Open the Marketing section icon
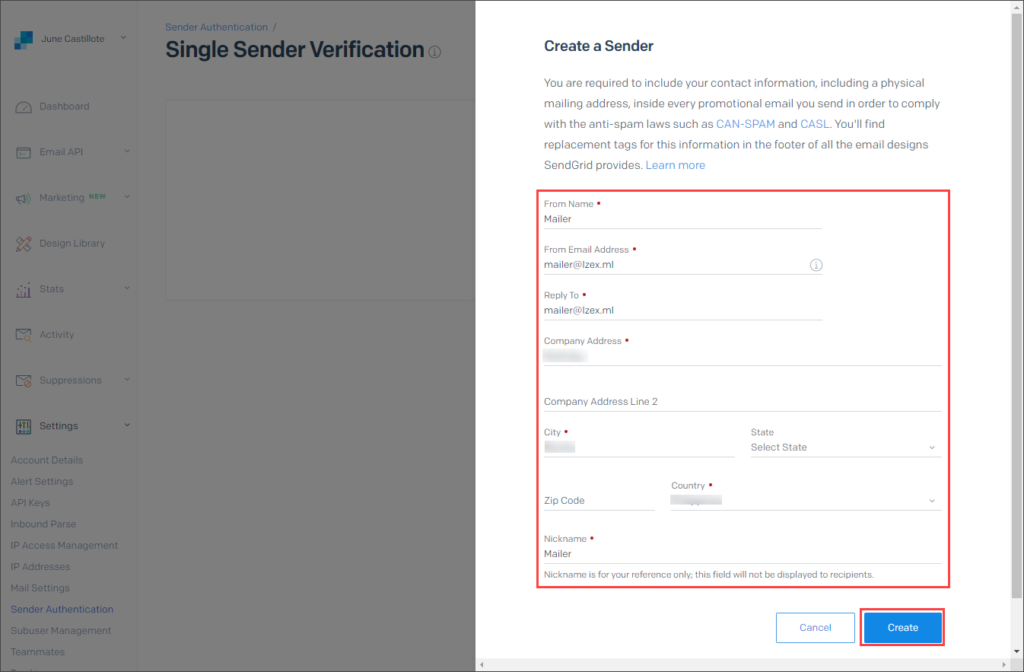Viewport: 1024px width, 672px height. point(22,197)
